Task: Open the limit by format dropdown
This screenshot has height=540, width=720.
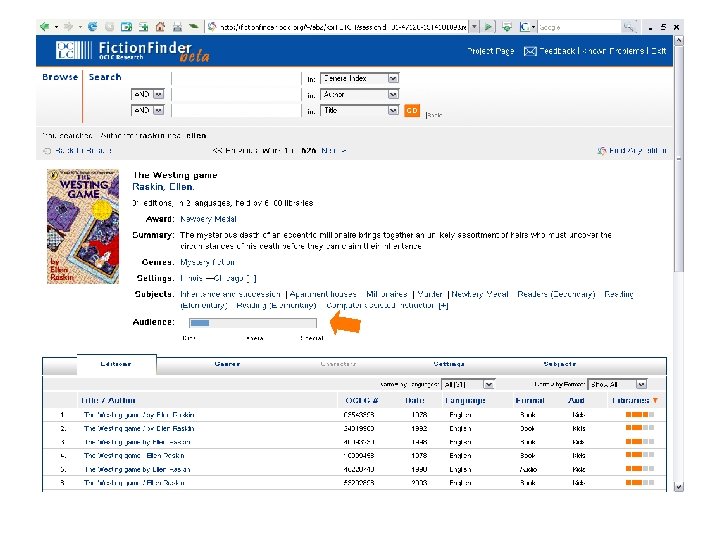Action: click(x=641, y=384)
